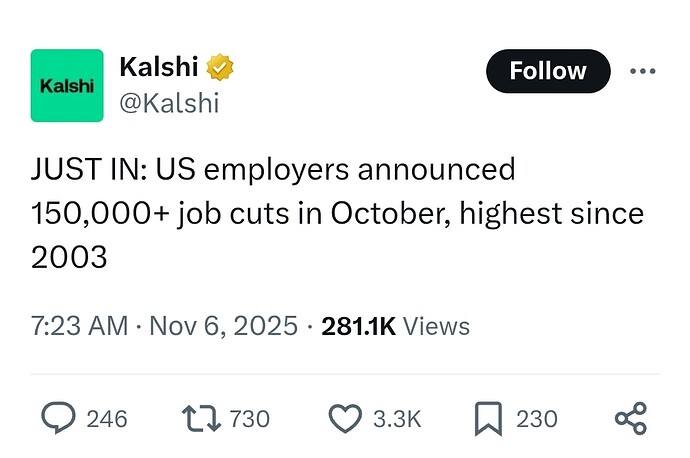
Task: Click the tweet text starting with JUST IN
Action: pos(274,169)
